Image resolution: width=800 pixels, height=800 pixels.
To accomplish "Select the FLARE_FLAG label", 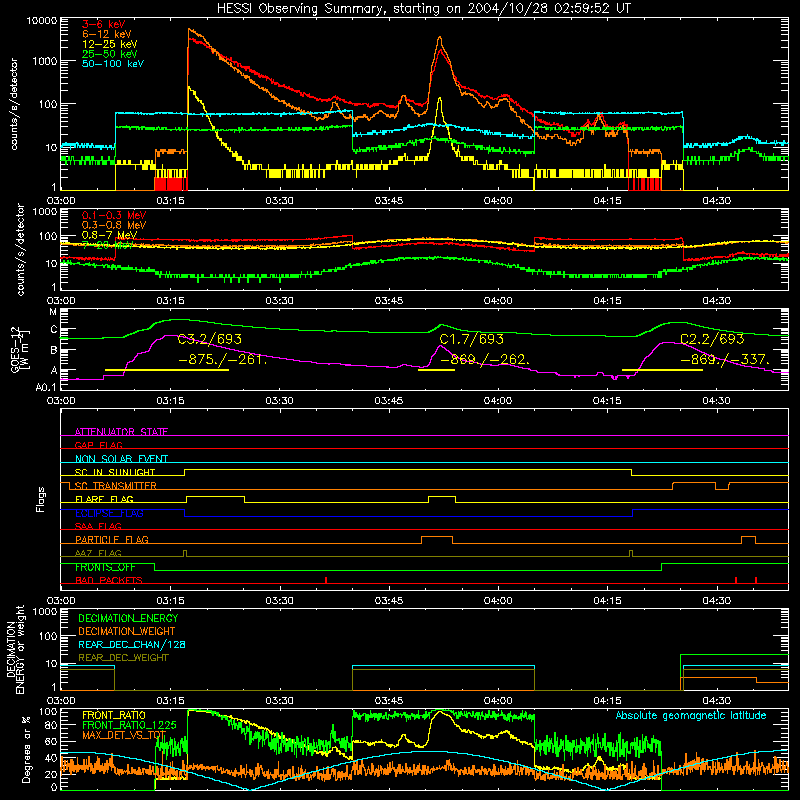I will pyautogui.click(x=104, y=499).
